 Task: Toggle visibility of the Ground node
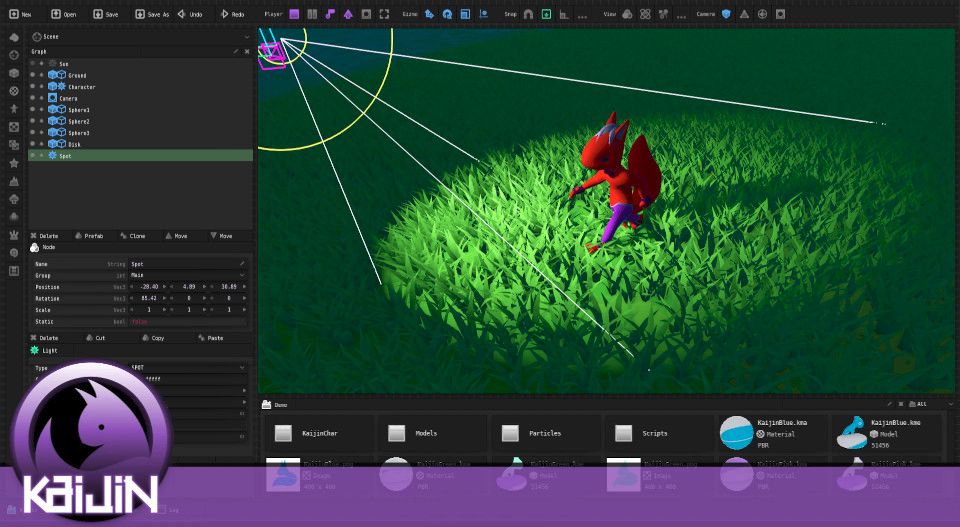[x=32, y=75]
